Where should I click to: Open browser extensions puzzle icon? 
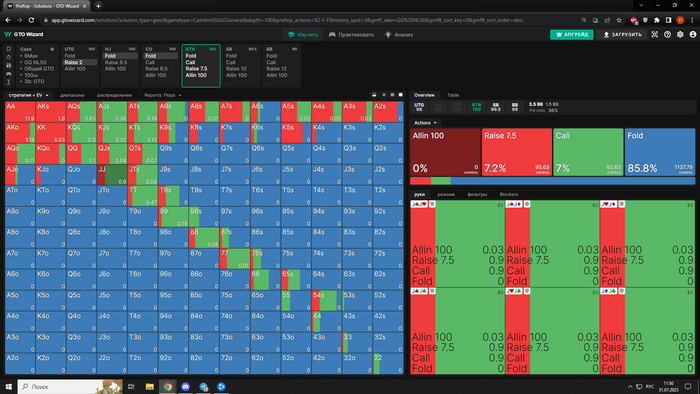tap(657, 20)
